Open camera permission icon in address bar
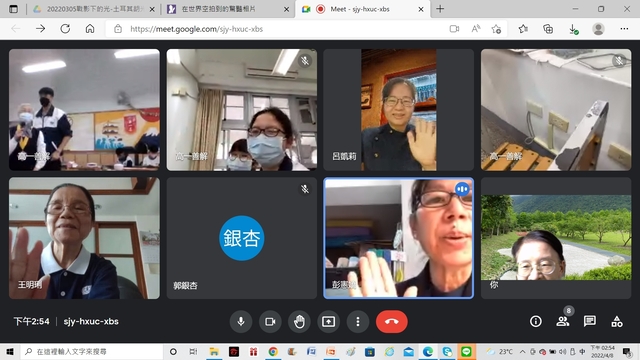The width and height of the screenshot is (640, 360). click(x=454, y=29)
